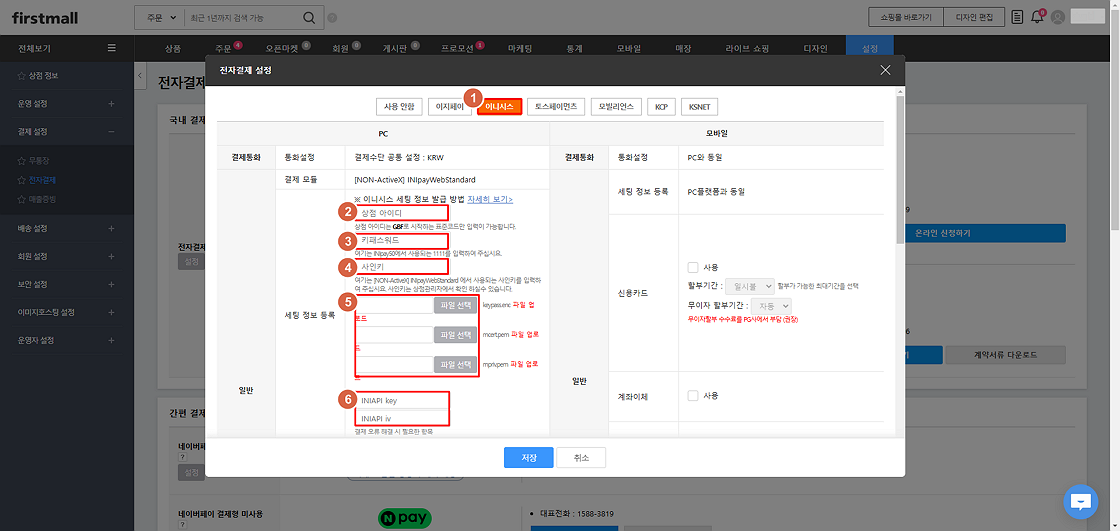This screenshot has width=1120, height=531.
Task: Open the document list icon in header
Action: (x=1017, y=16)
